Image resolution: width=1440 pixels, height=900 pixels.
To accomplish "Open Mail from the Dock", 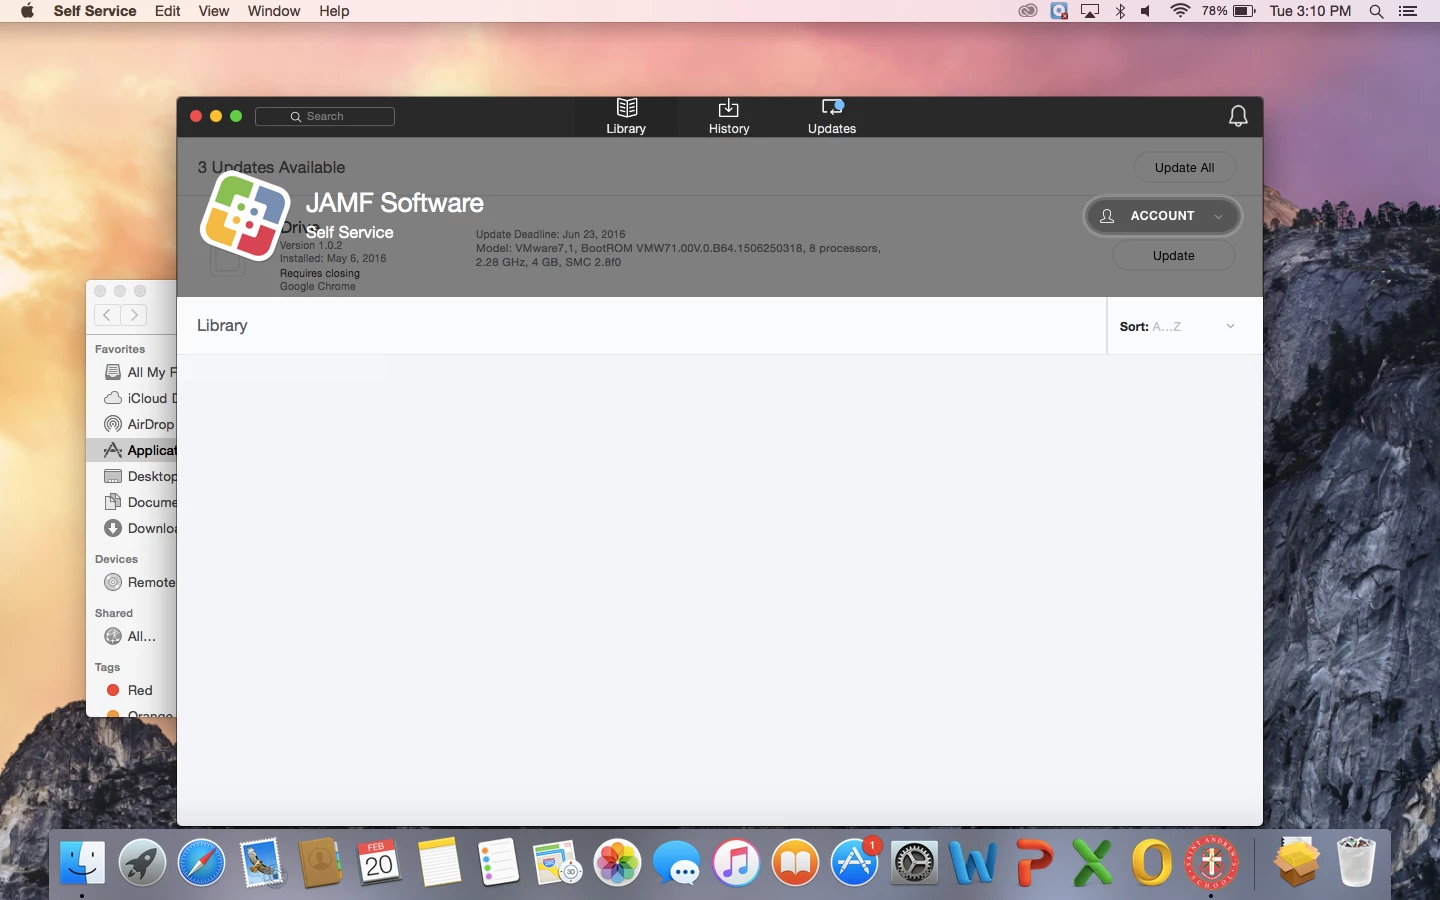I will click(x=261, y=862).
